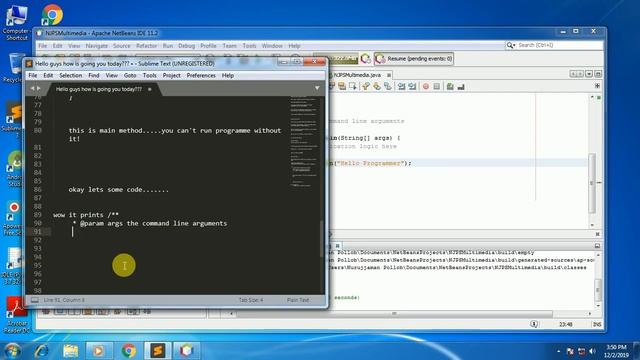Maximize the NetBeans editor window icon

pos(598,74)
